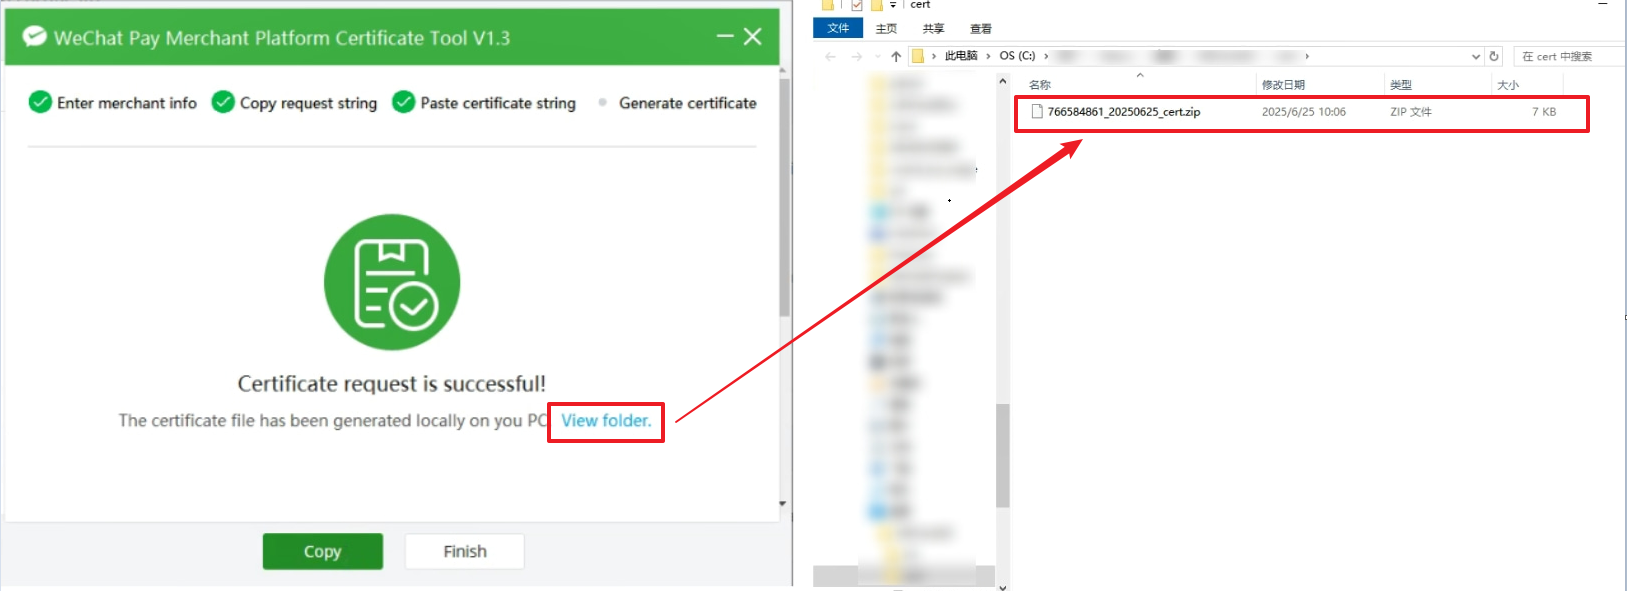This screenshot has width=1627, height=591.
Task: Open the 查看 ribbon tab
Action: (x=981, y=29)
